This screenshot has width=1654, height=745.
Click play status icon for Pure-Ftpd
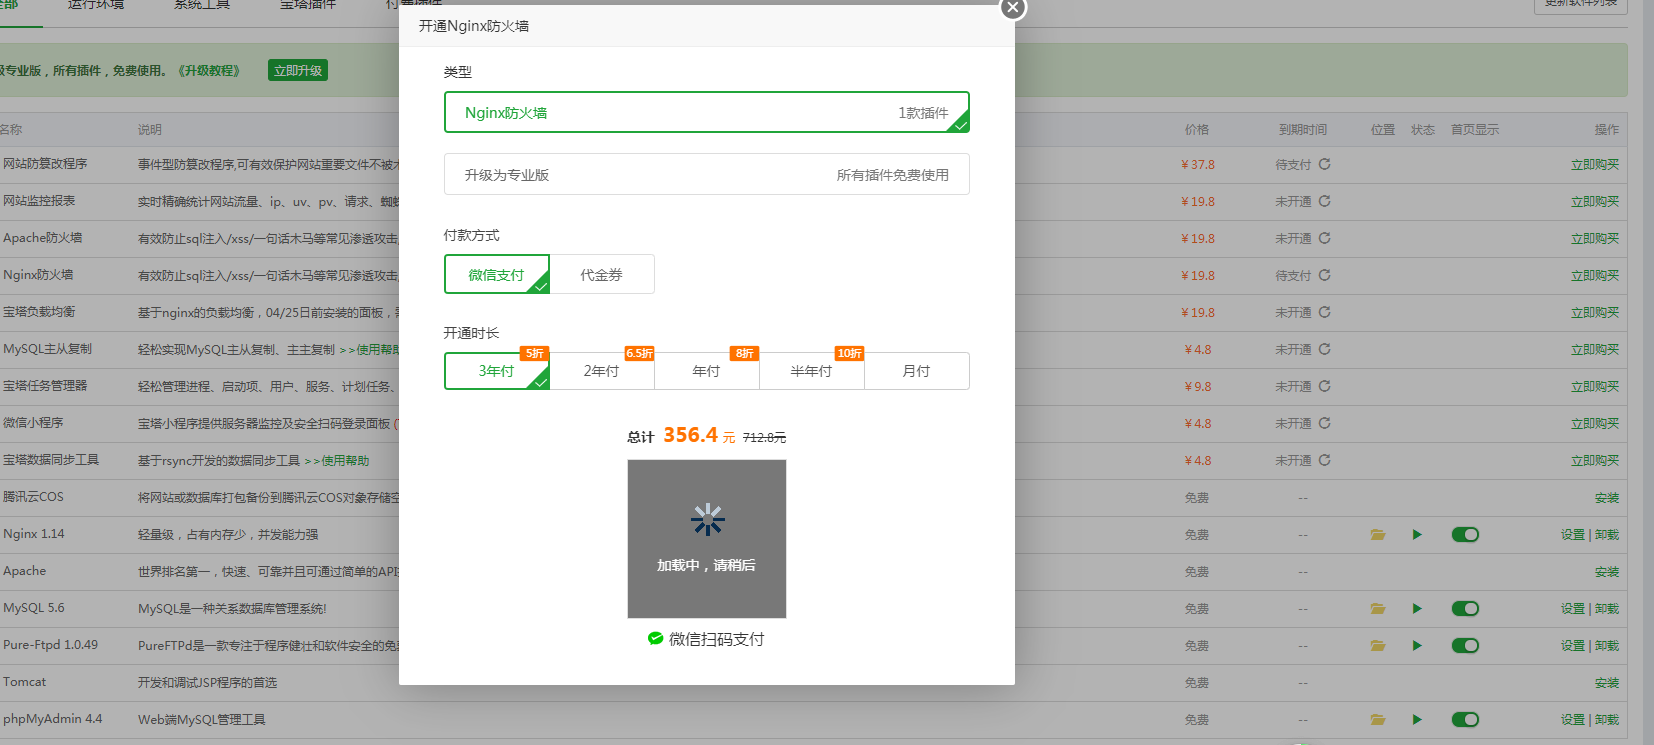tap(1417, 646)
